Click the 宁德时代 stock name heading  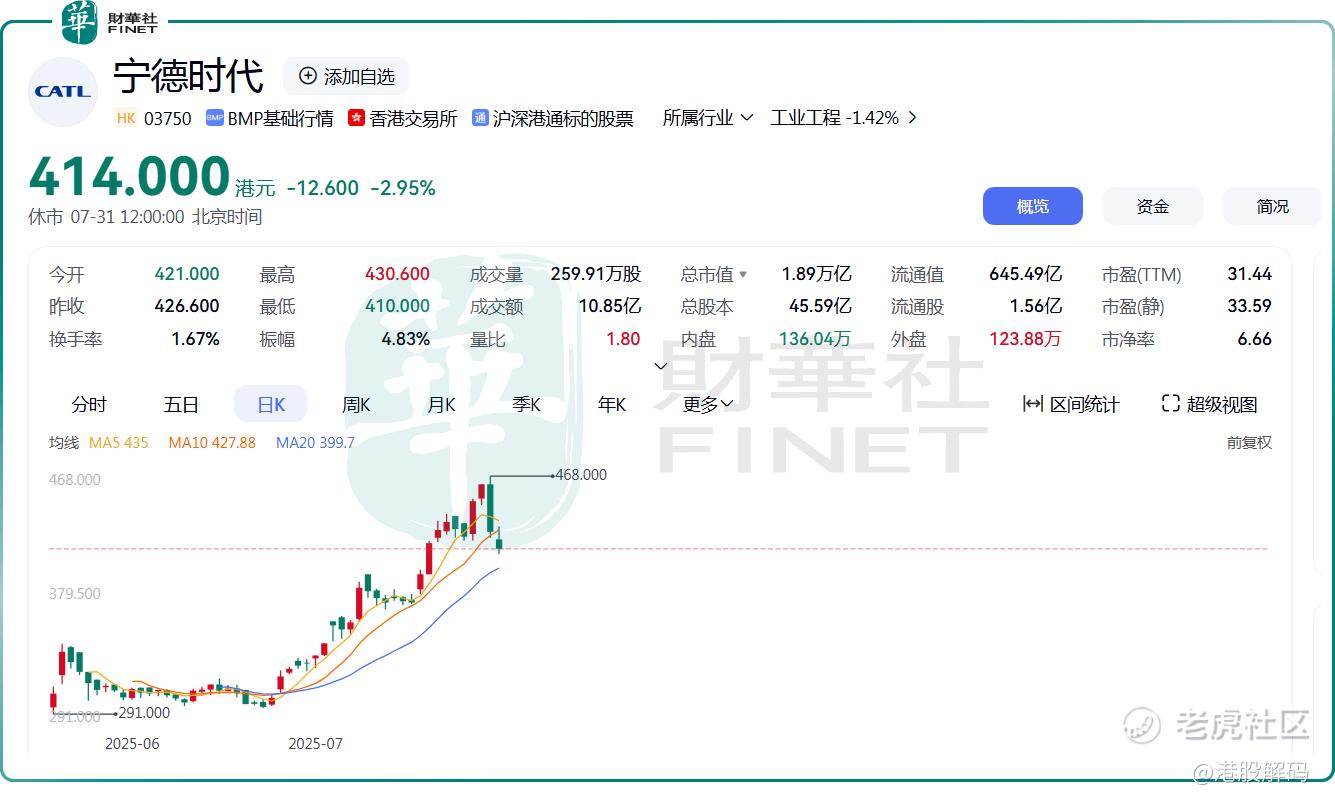tap(189, 76)
